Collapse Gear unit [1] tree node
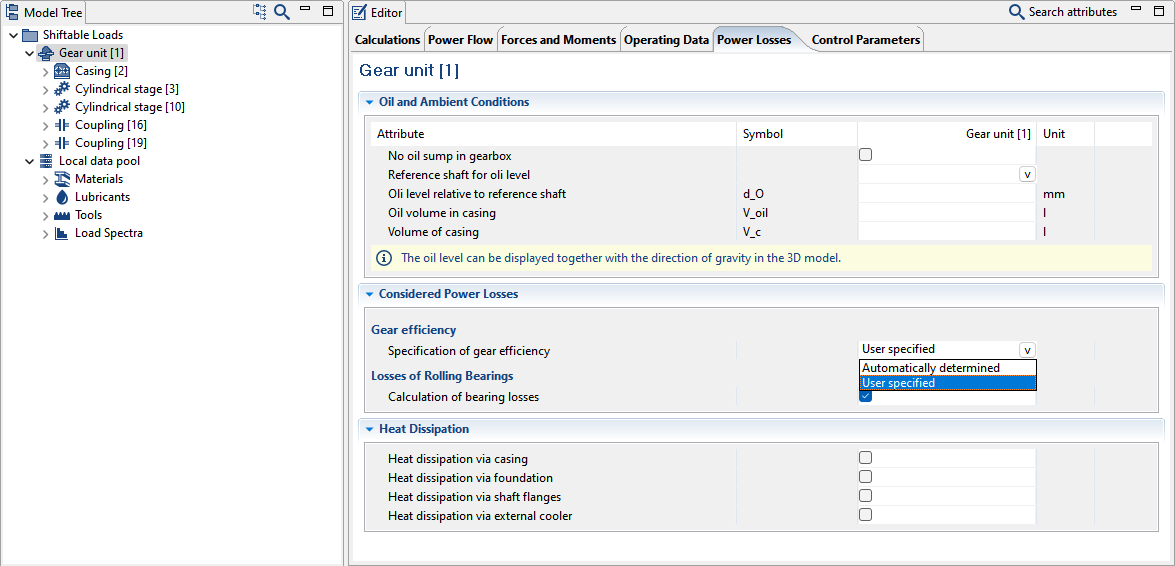The image size is (1175, 566). pos(29,53)
